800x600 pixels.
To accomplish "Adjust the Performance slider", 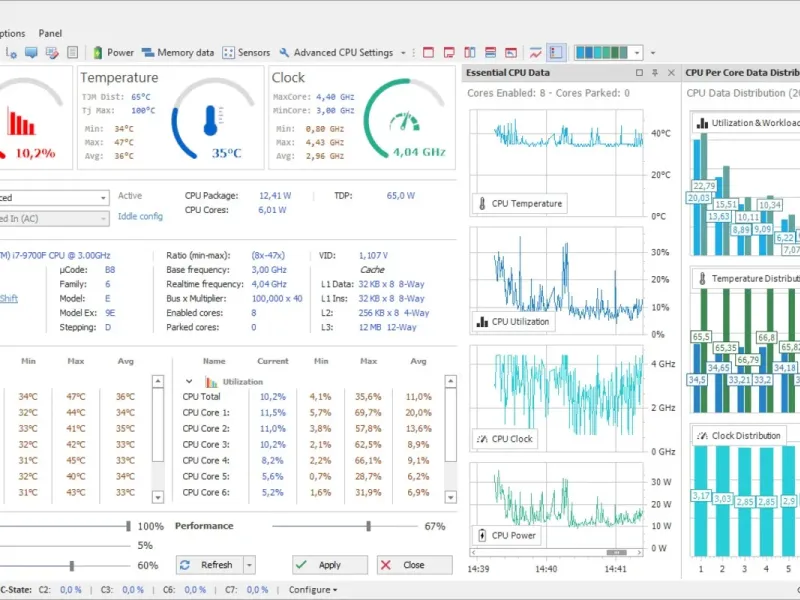I will click(x=368, y=526).
